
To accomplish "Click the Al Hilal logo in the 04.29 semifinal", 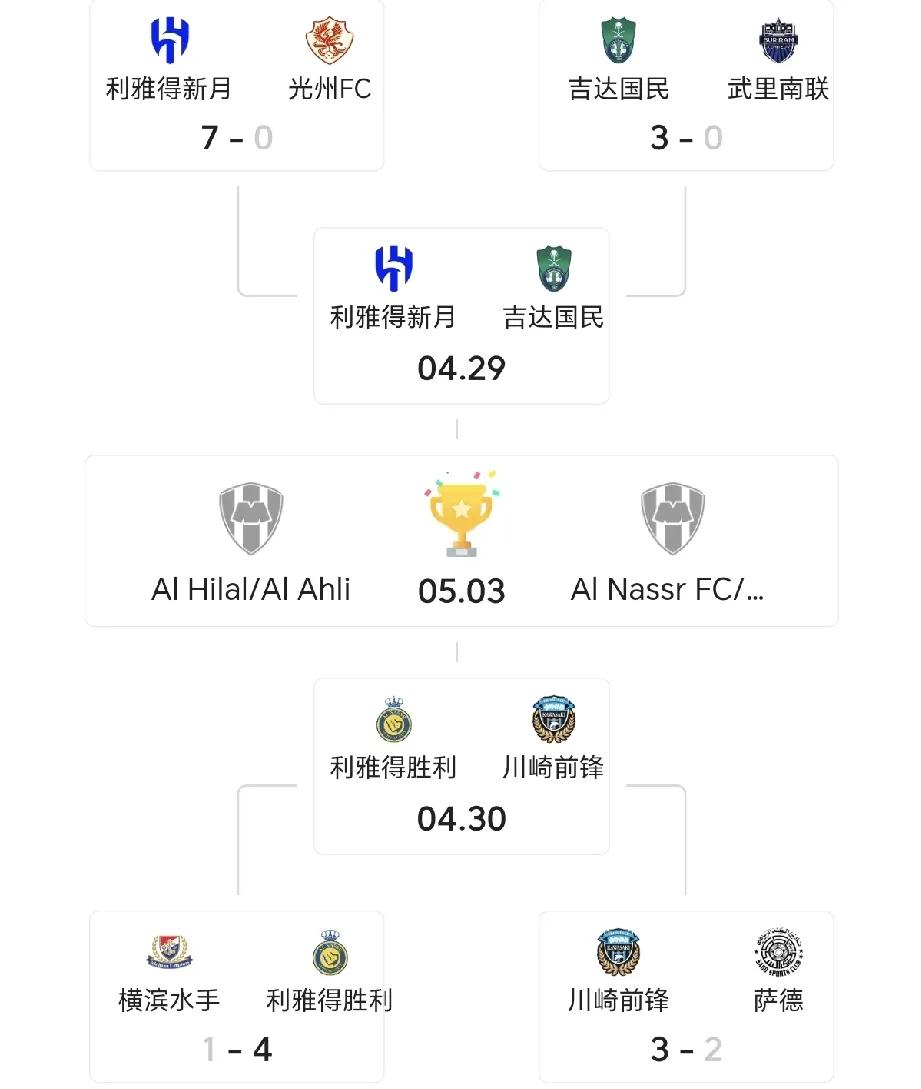I will point(394,268).
